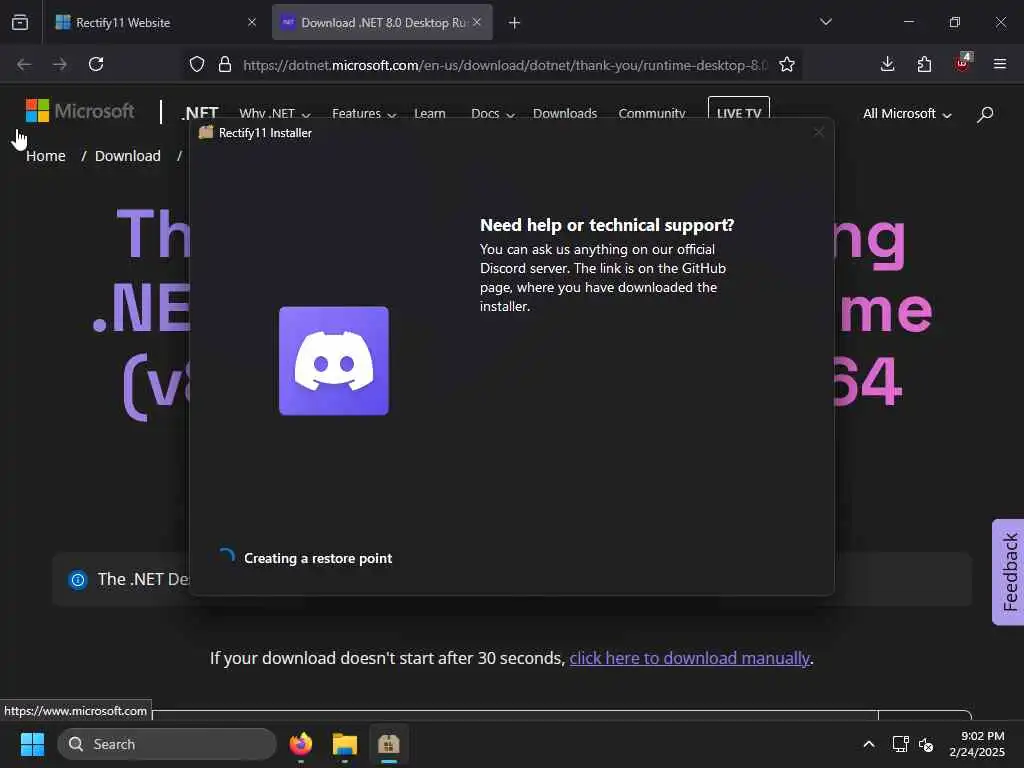Open a new browser tab
The image size is (1024, 768).
pyautogui.click(x=515, y=23)
